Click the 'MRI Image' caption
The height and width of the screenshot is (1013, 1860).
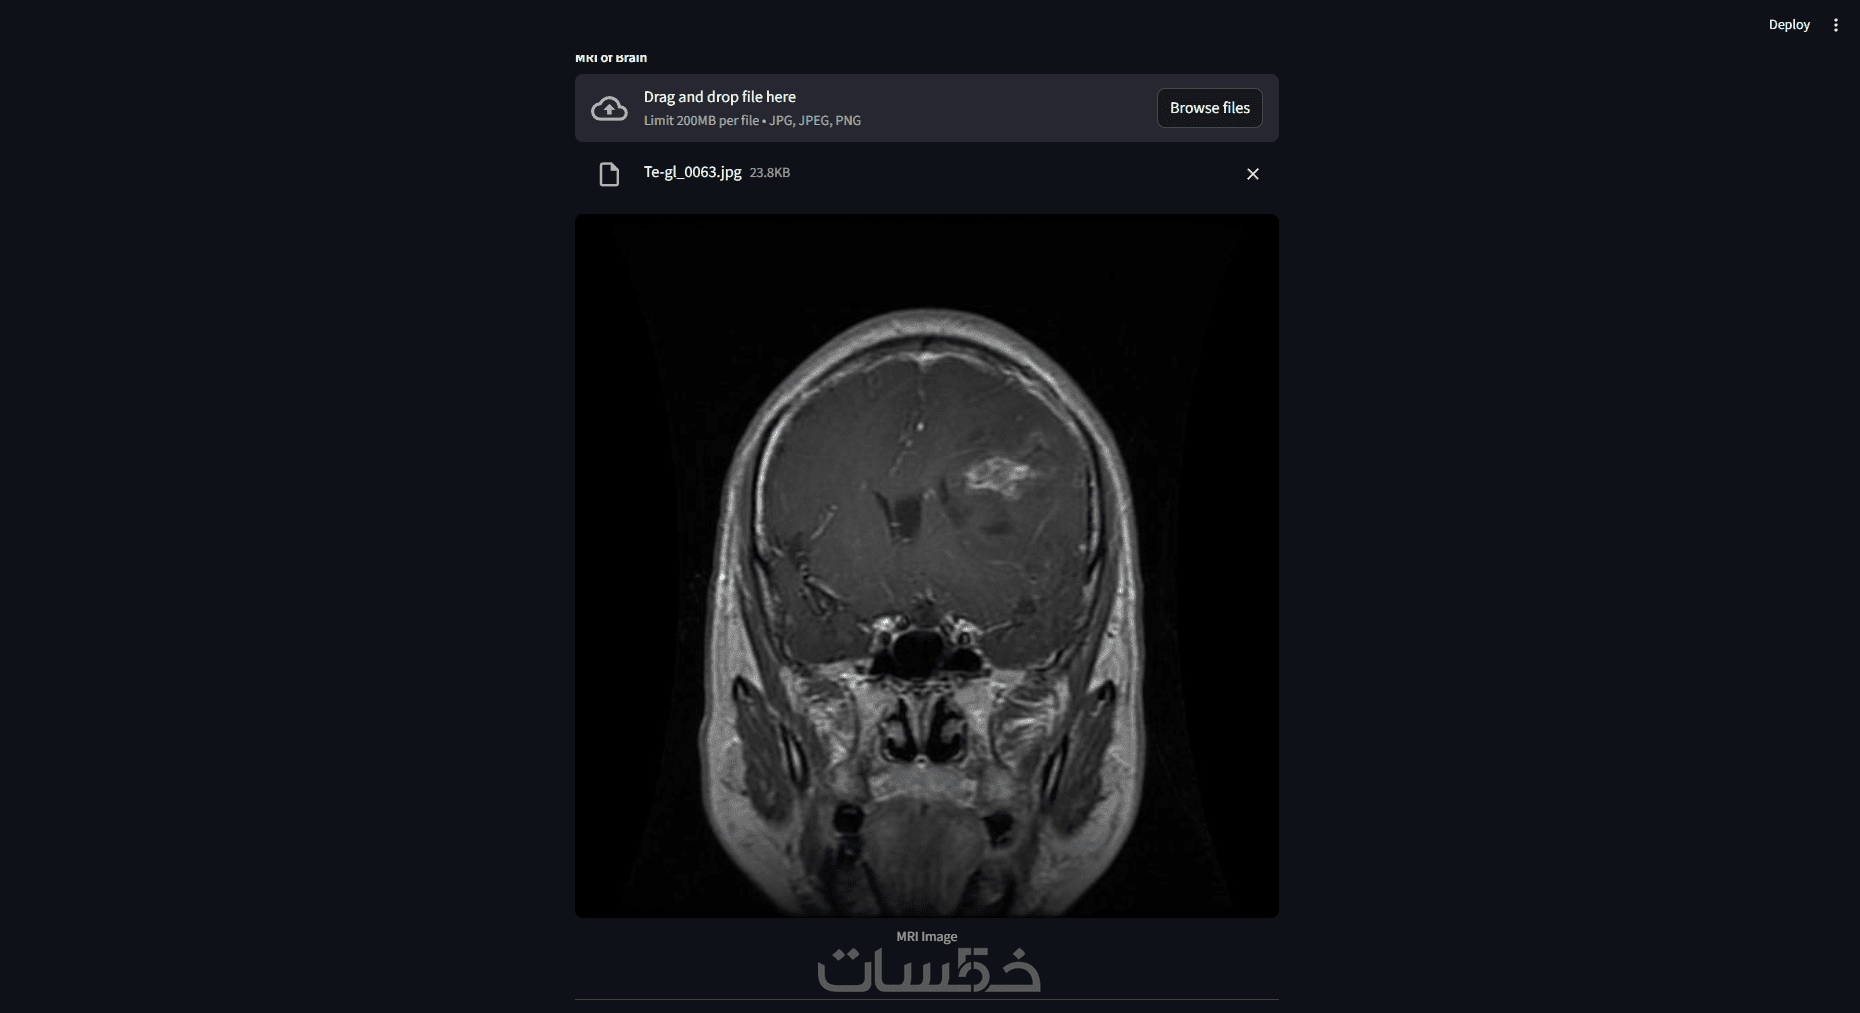tap(926, 937)
